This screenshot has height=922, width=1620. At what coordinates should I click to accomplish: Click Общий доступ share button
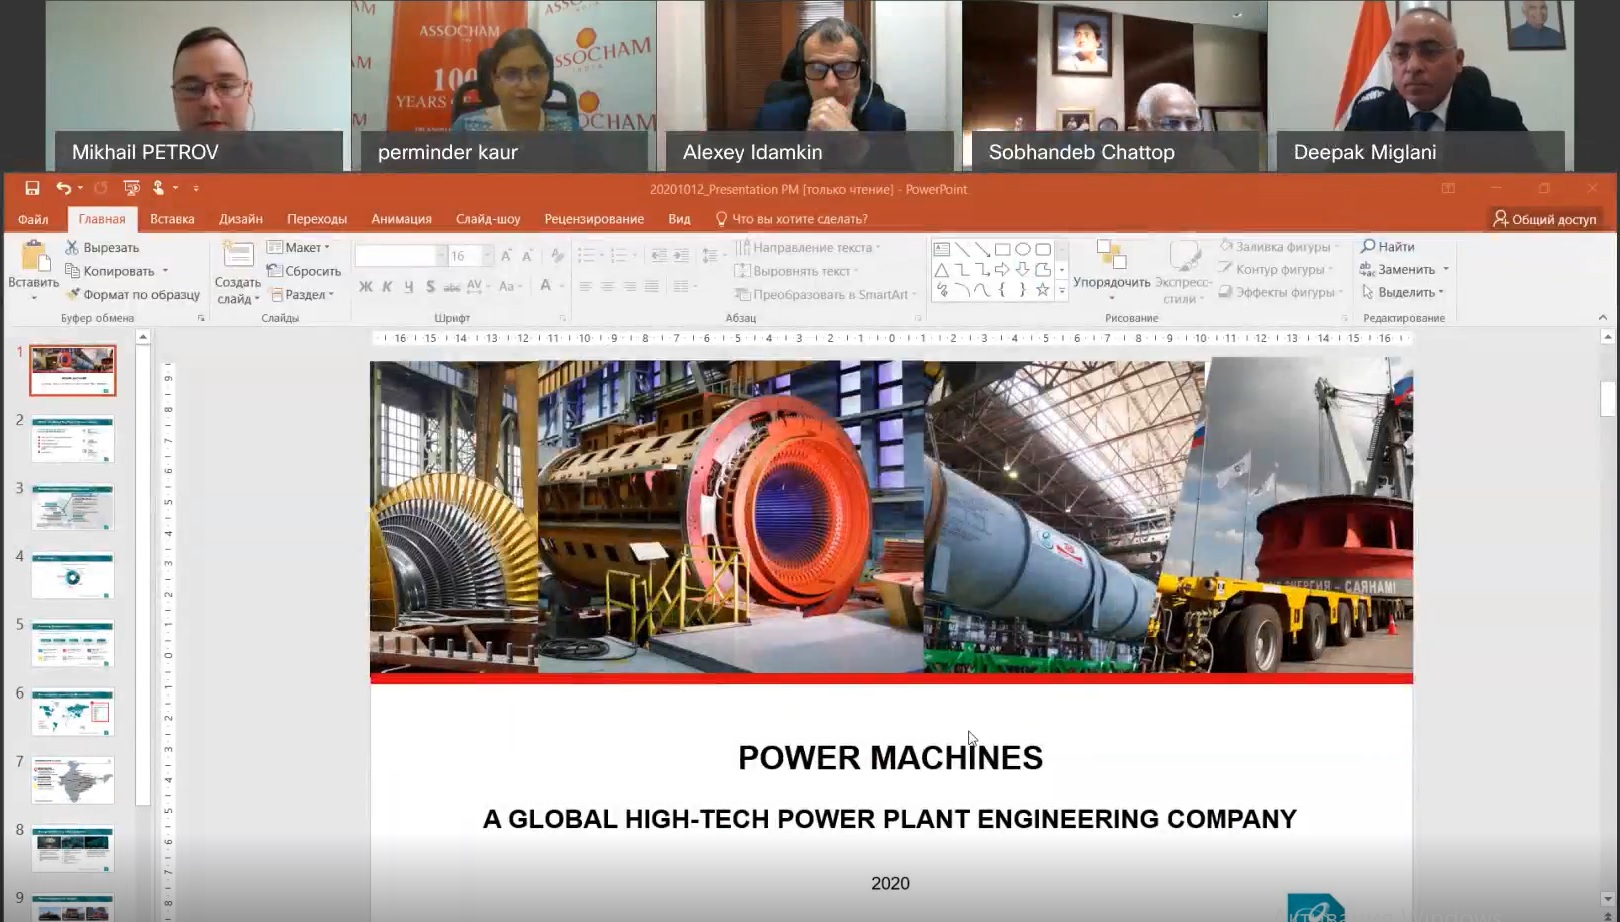pos(1545,219)
